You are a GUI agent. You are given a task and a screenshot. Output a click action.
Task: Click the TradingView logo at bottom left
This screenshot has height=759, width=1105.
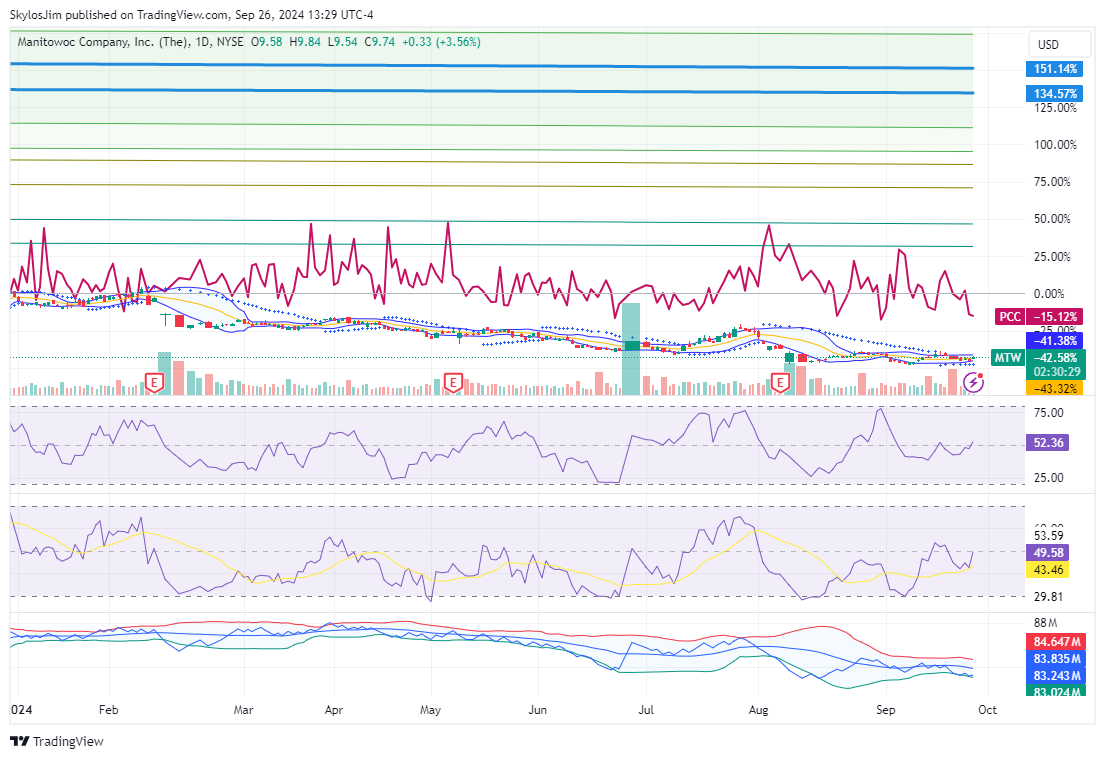pyautogui.click(x=56, y=741)
